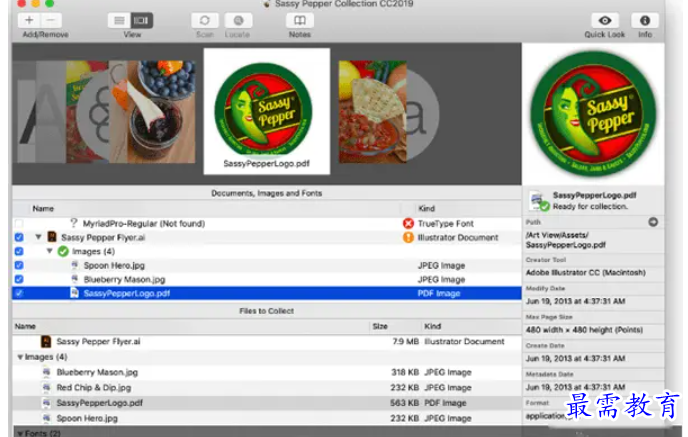The height and width of the screenshot is (437, 688).
Task: Switch to list view mode
Action: 119,21
